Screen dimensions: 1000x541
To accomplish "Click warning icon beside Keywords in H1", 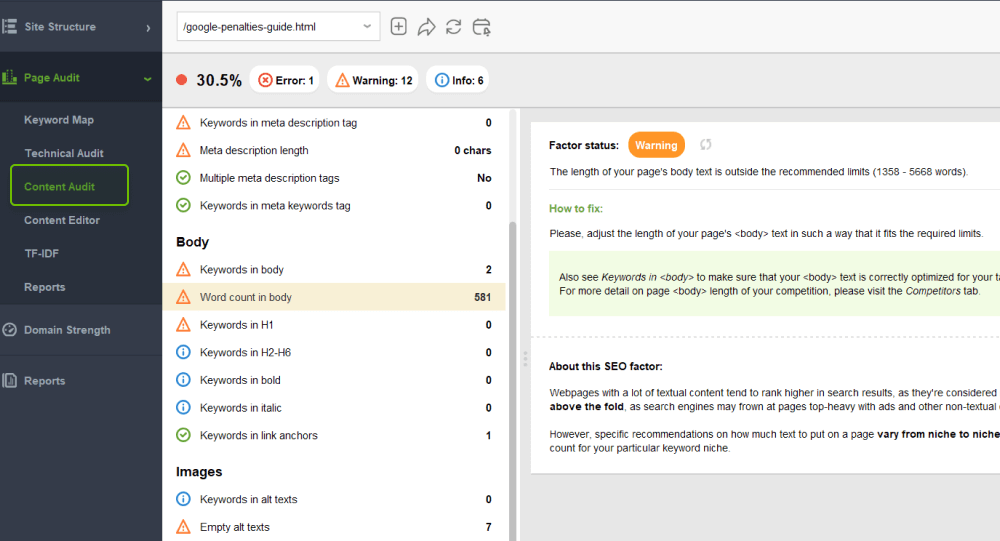I will [183, 325].
